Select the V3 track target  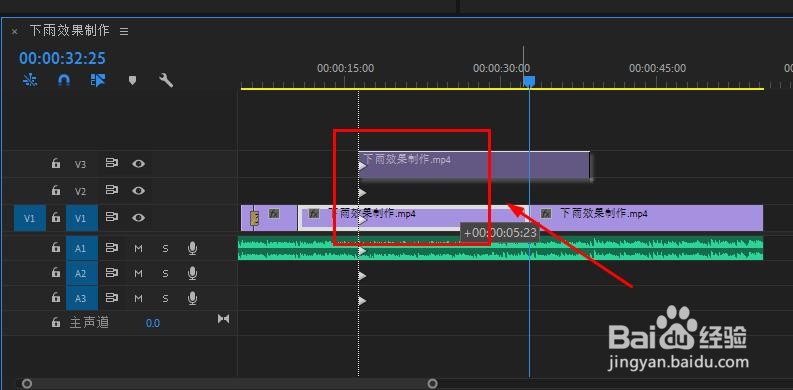pos(81,164)
